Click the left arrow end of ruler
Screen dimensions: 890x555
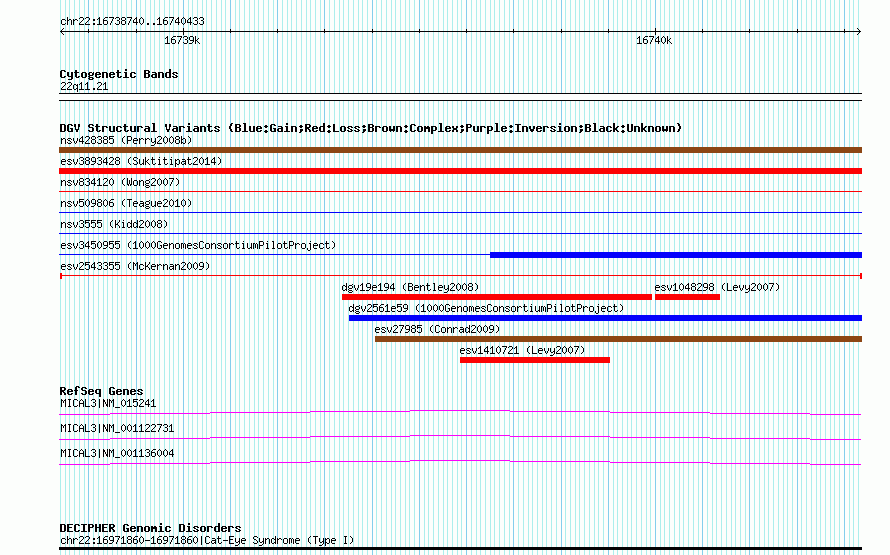pos(62,32)
